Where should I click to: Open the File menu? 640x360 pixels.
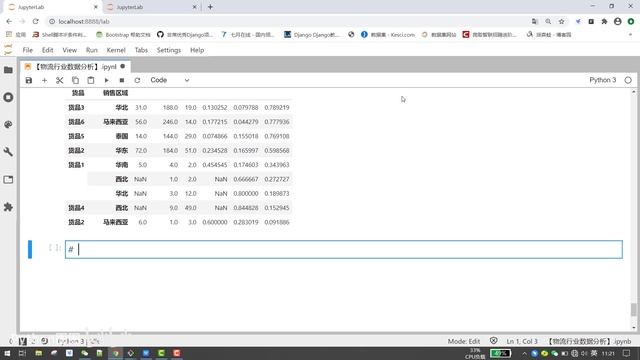coord(28,50)
